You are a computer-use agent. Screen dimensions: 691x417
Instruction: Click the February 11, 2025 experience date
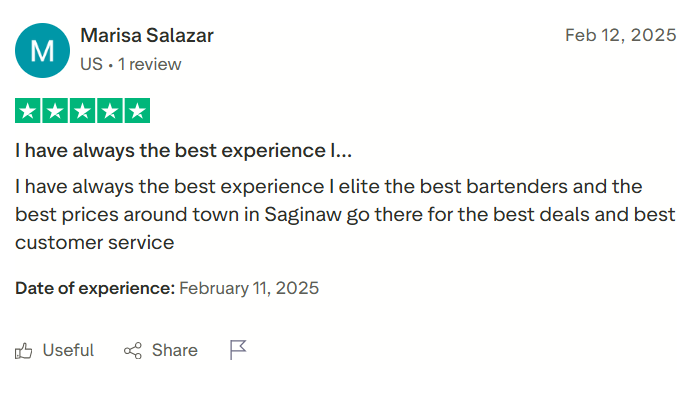click(249, 289)
